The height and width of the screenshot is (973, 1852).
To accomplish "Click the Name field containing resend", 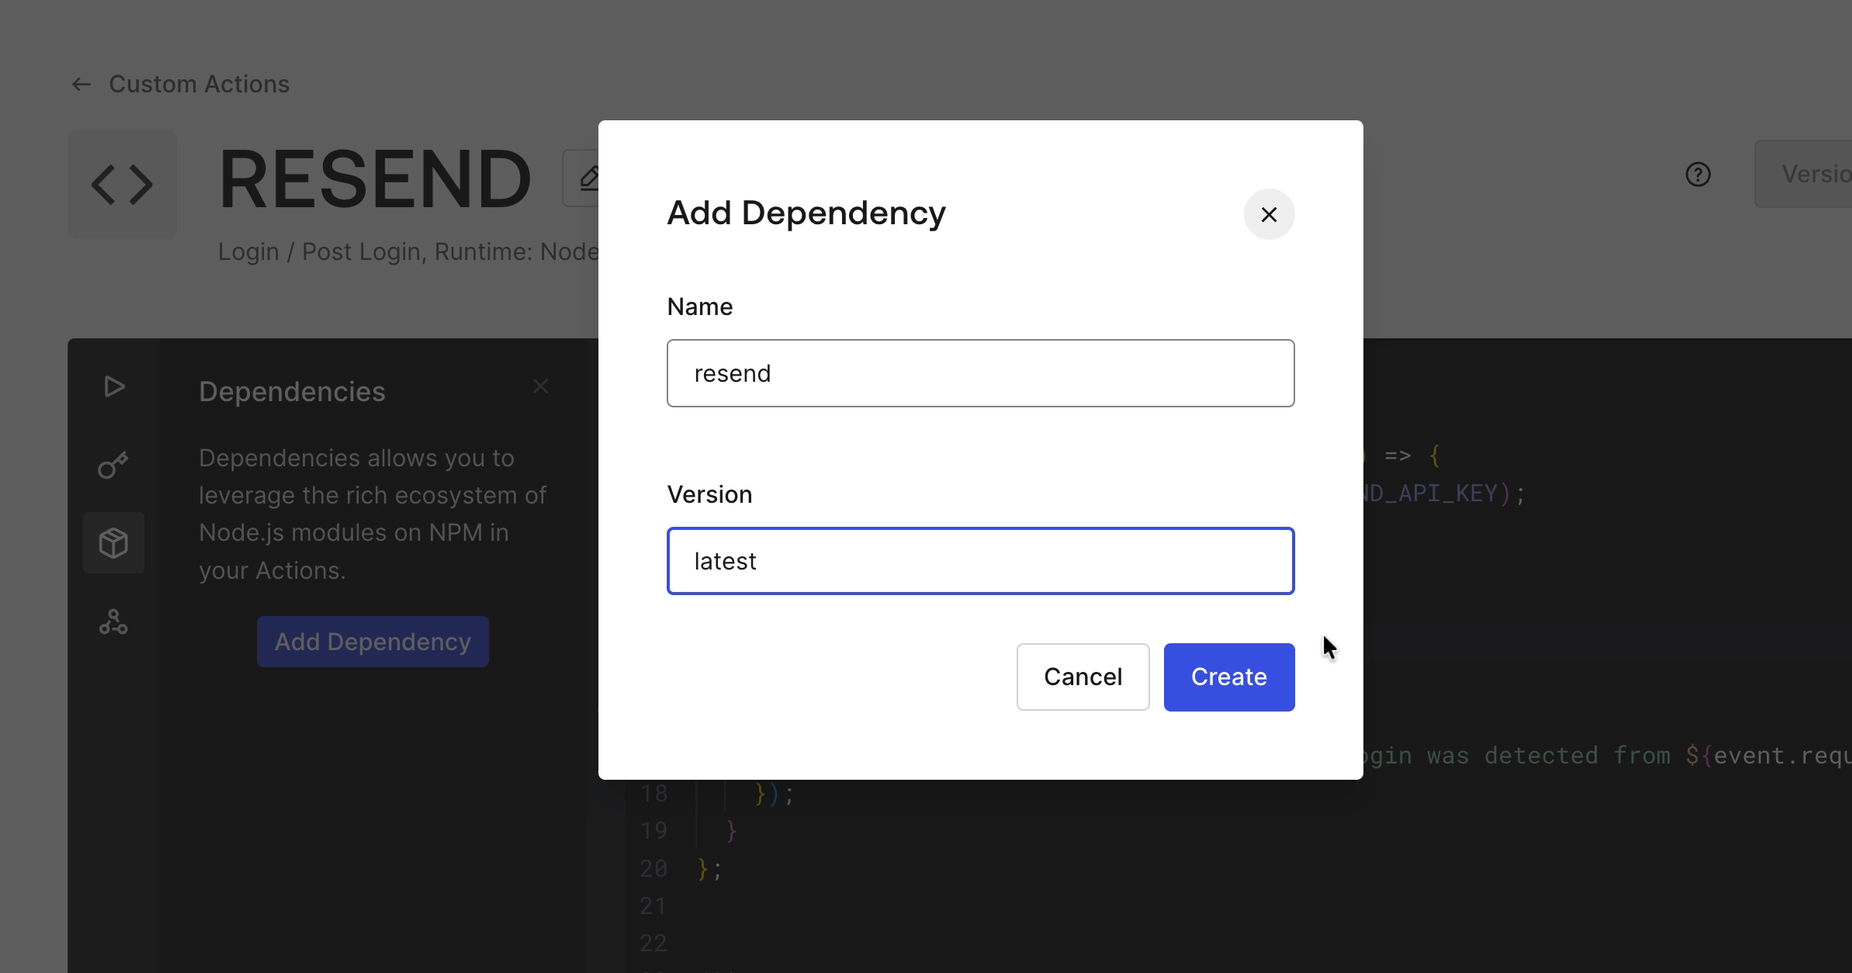I will point(980,373).
